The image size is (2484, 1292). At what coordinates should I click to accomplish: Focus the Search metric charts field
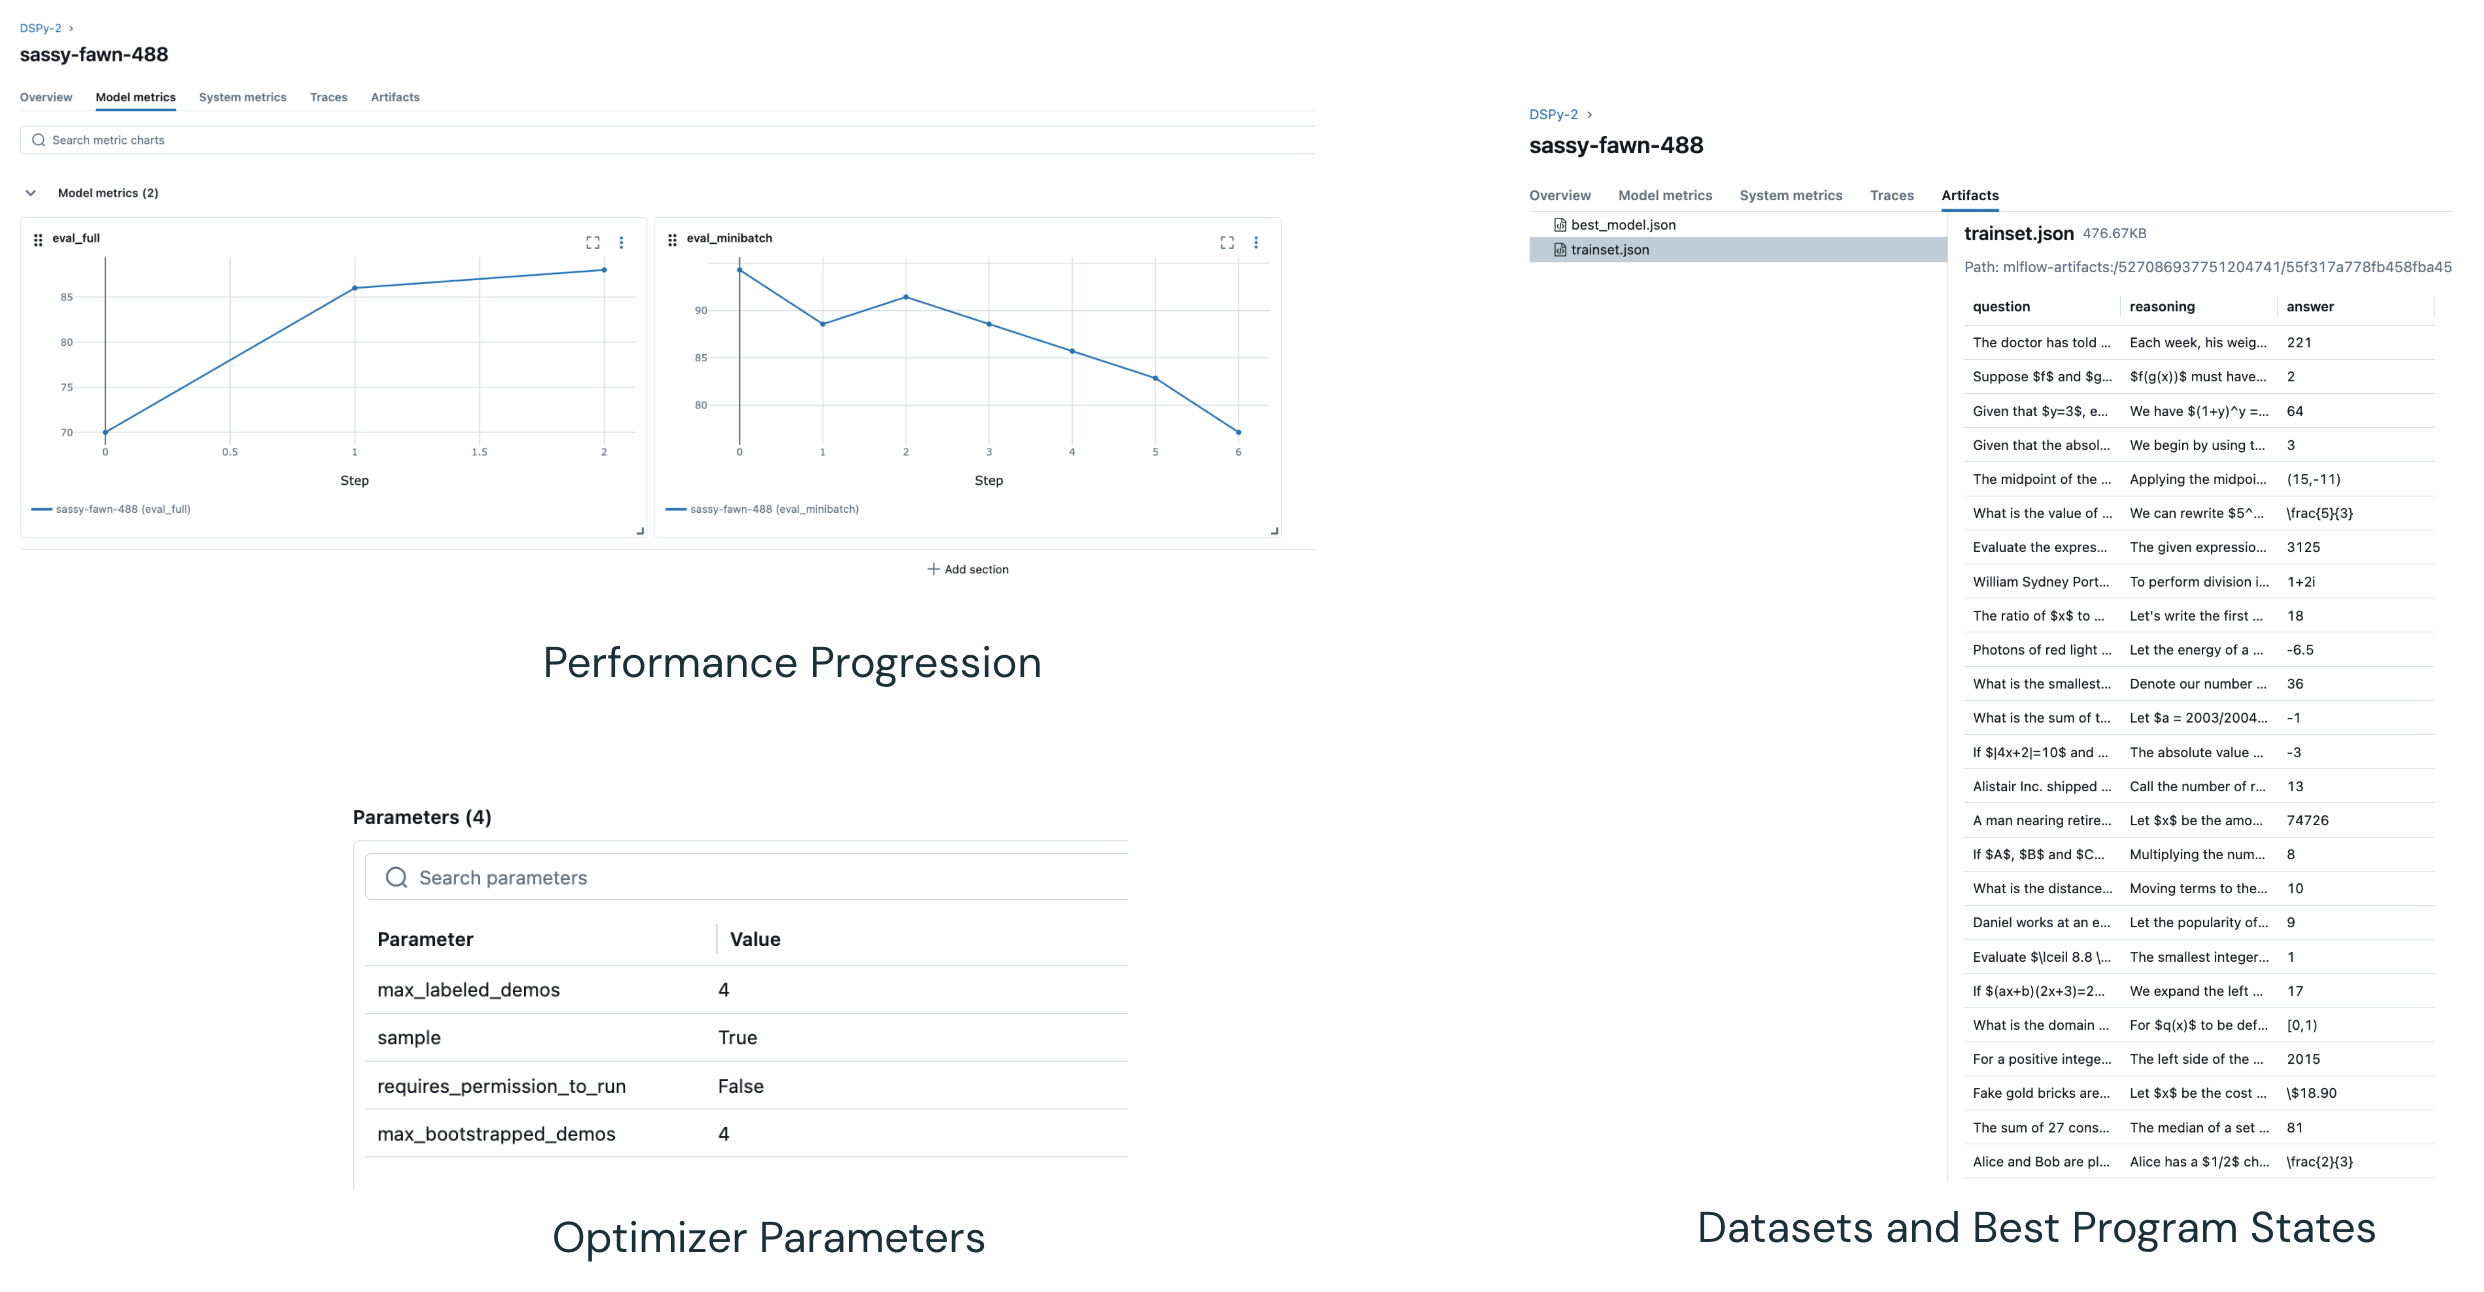click(x=667, y=140)
